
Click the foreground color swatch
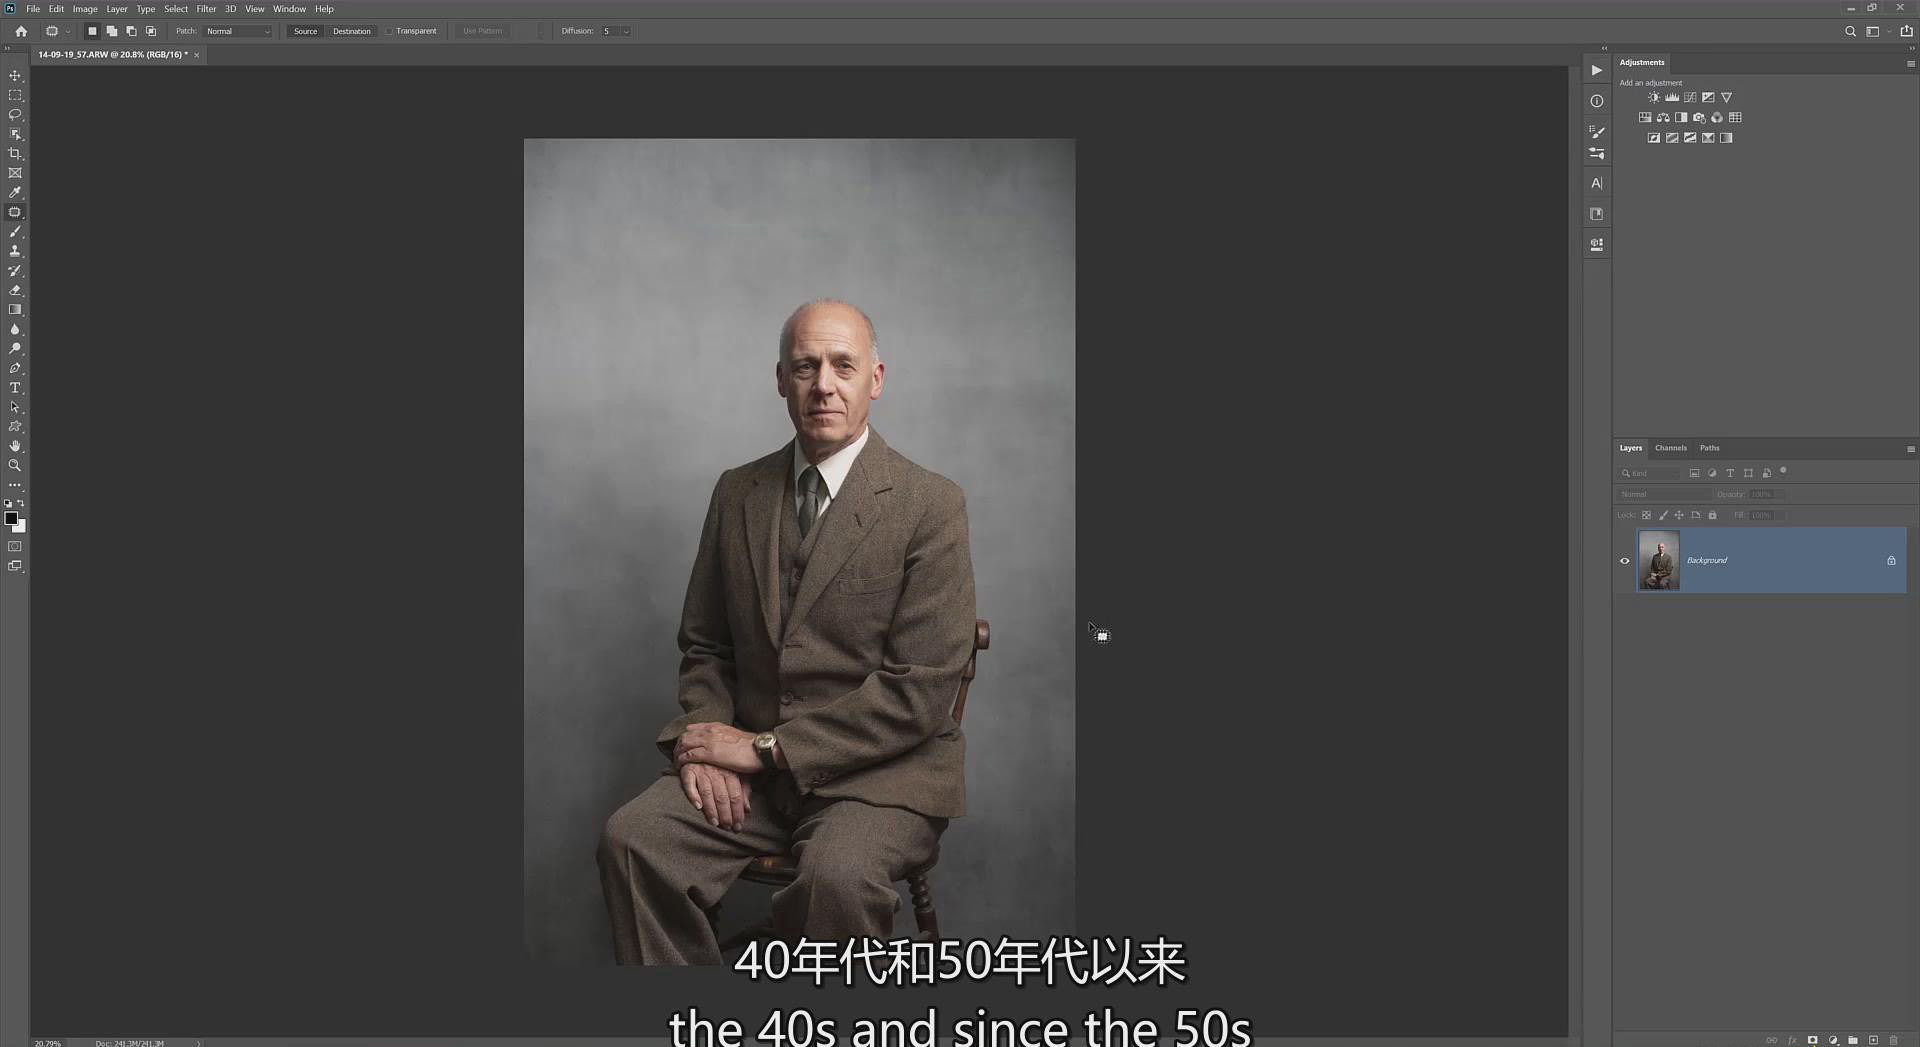[12, 517]
